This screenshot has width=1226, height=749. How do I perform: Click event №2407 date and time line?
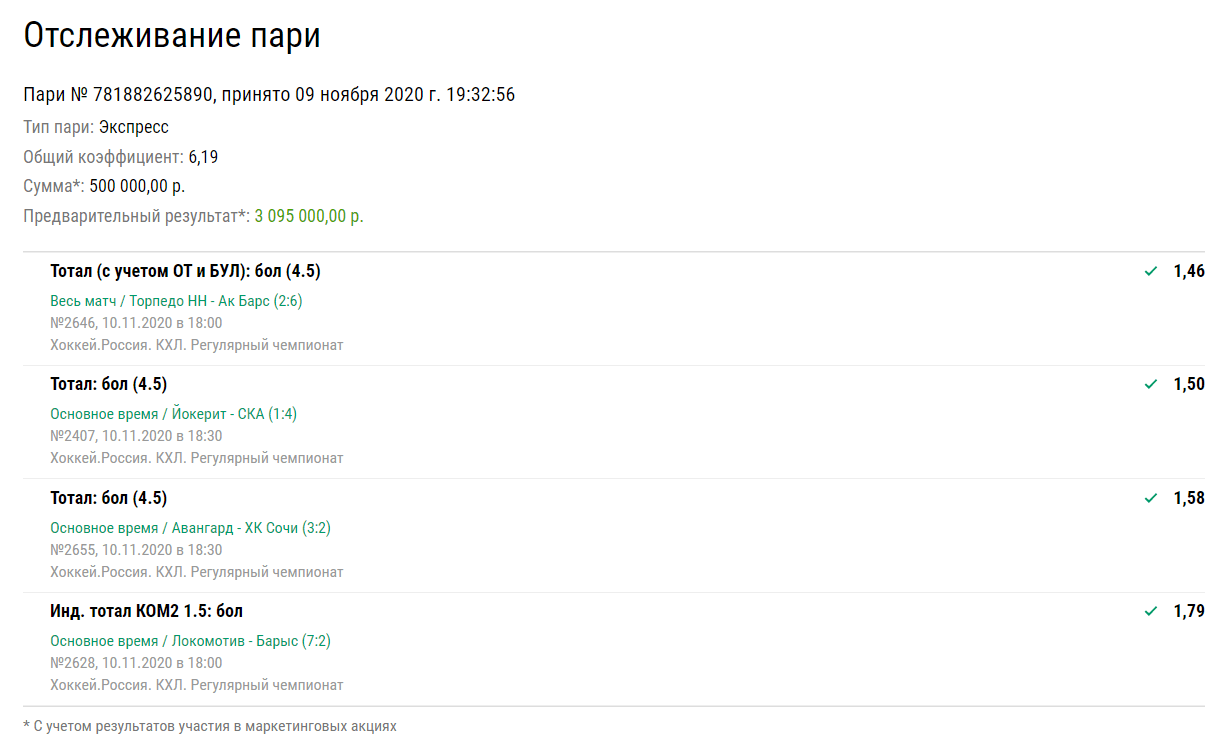click(136, 436)
